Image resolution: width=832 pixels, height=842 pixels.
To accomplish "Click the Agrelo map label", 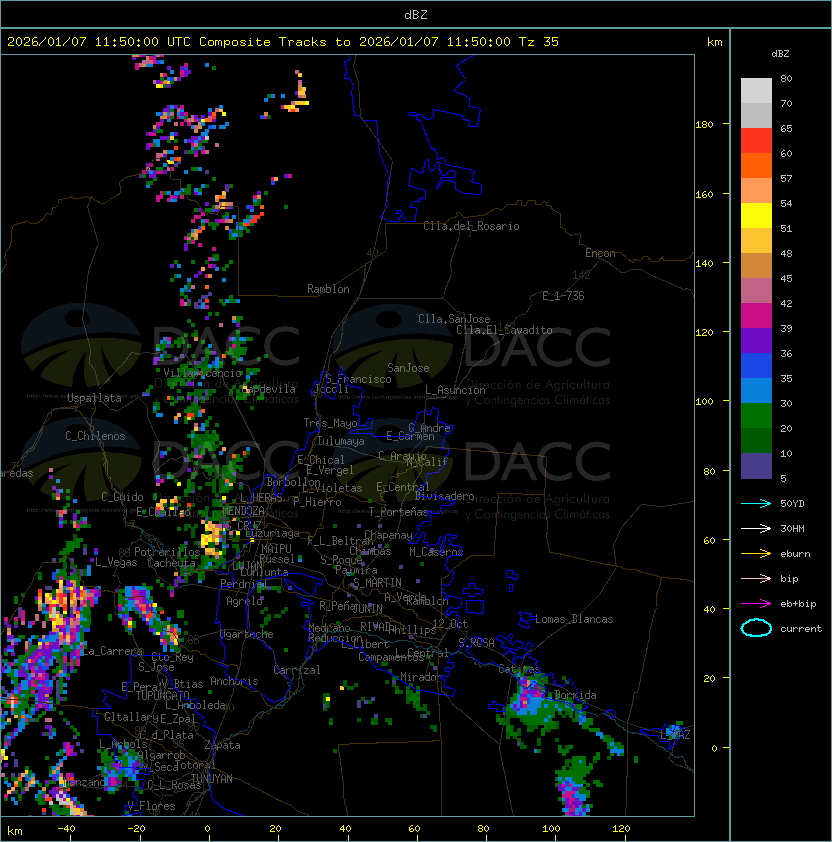I will tap(244, 601).
